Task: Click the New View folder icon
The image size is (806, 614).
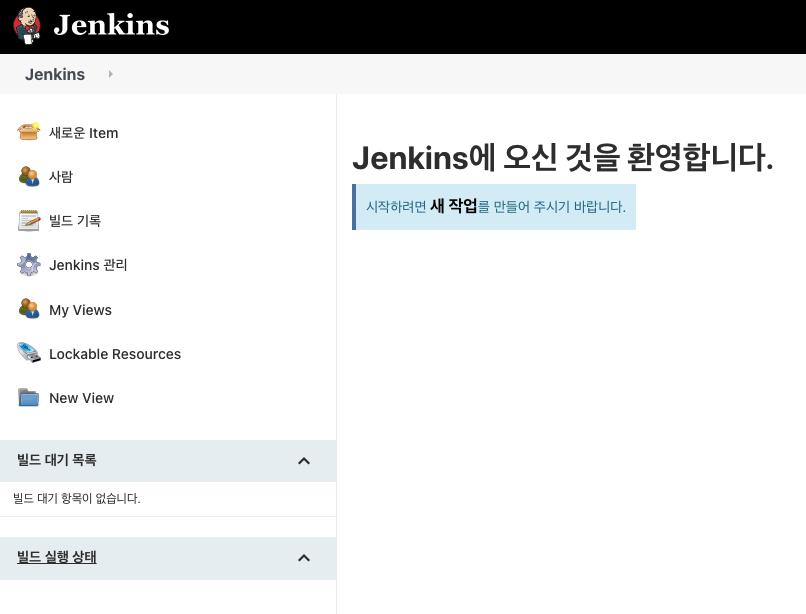Action: pos(29,398)
